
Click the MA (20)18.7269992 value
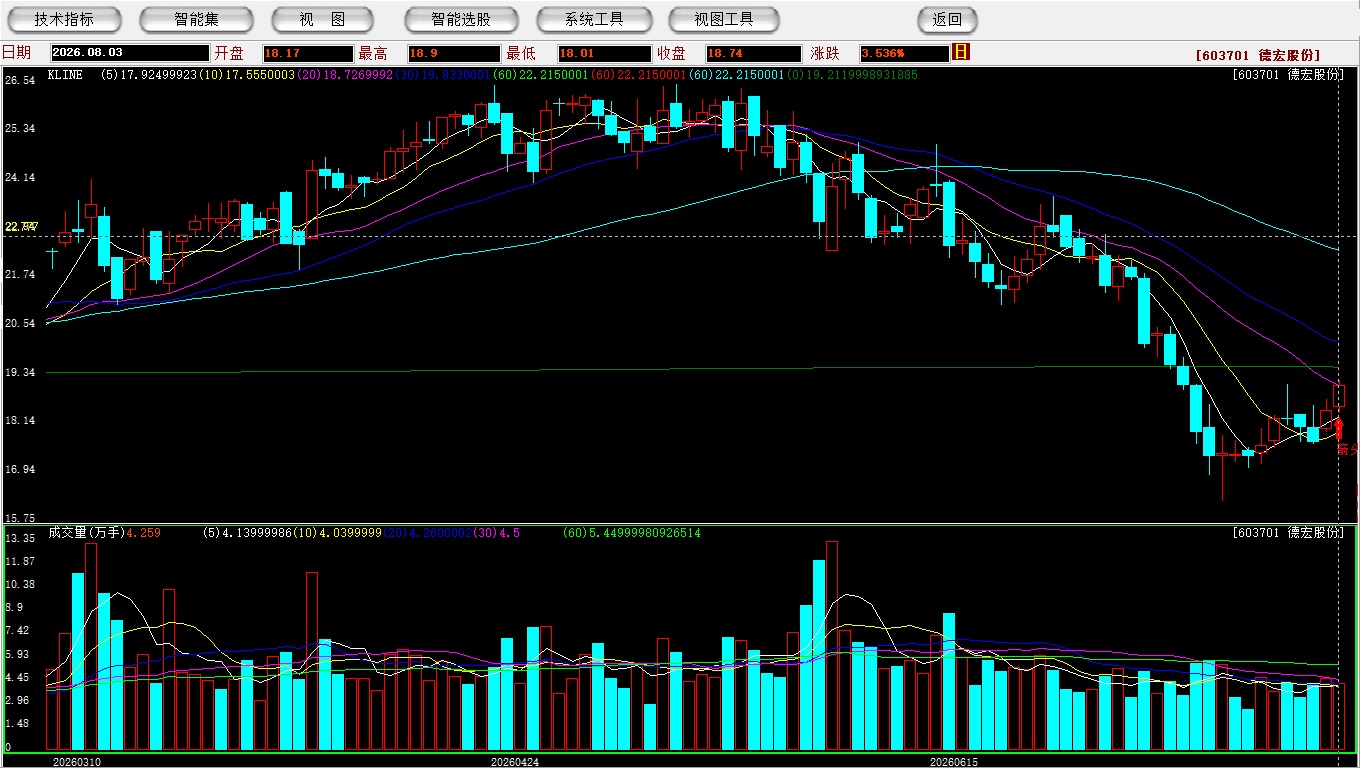345,75
